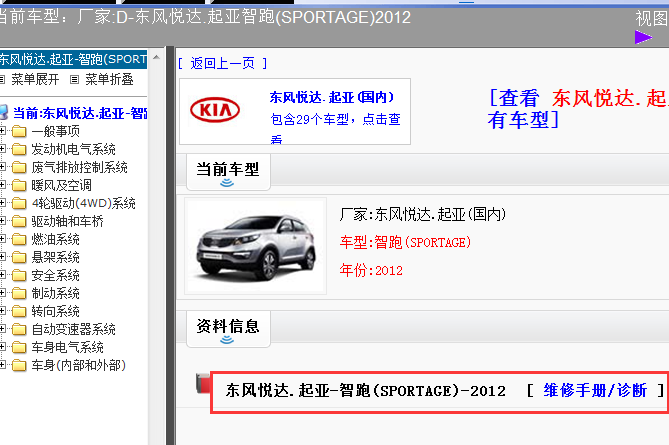This screenshot has width=669, height=445.
Task: Expand the 制动系统 tree node
Action: coord(2,293)
